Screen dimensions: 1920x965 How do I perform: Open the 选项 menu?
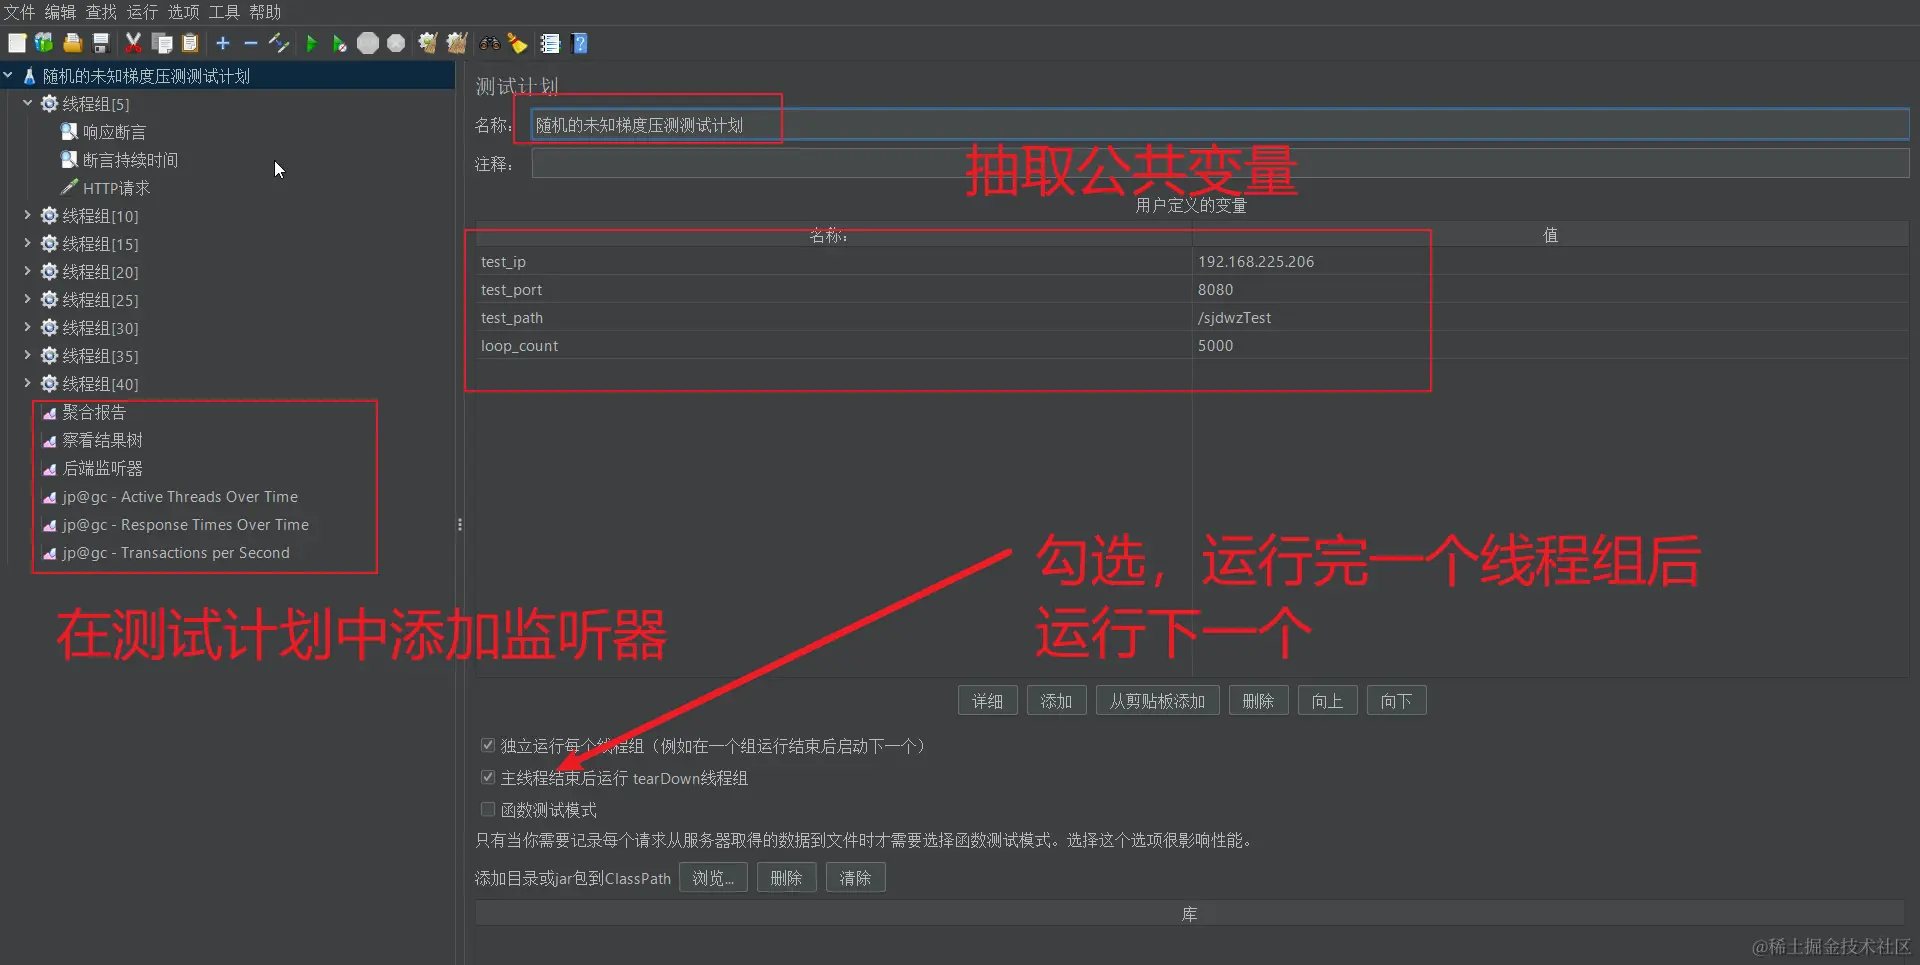(183, 12)
